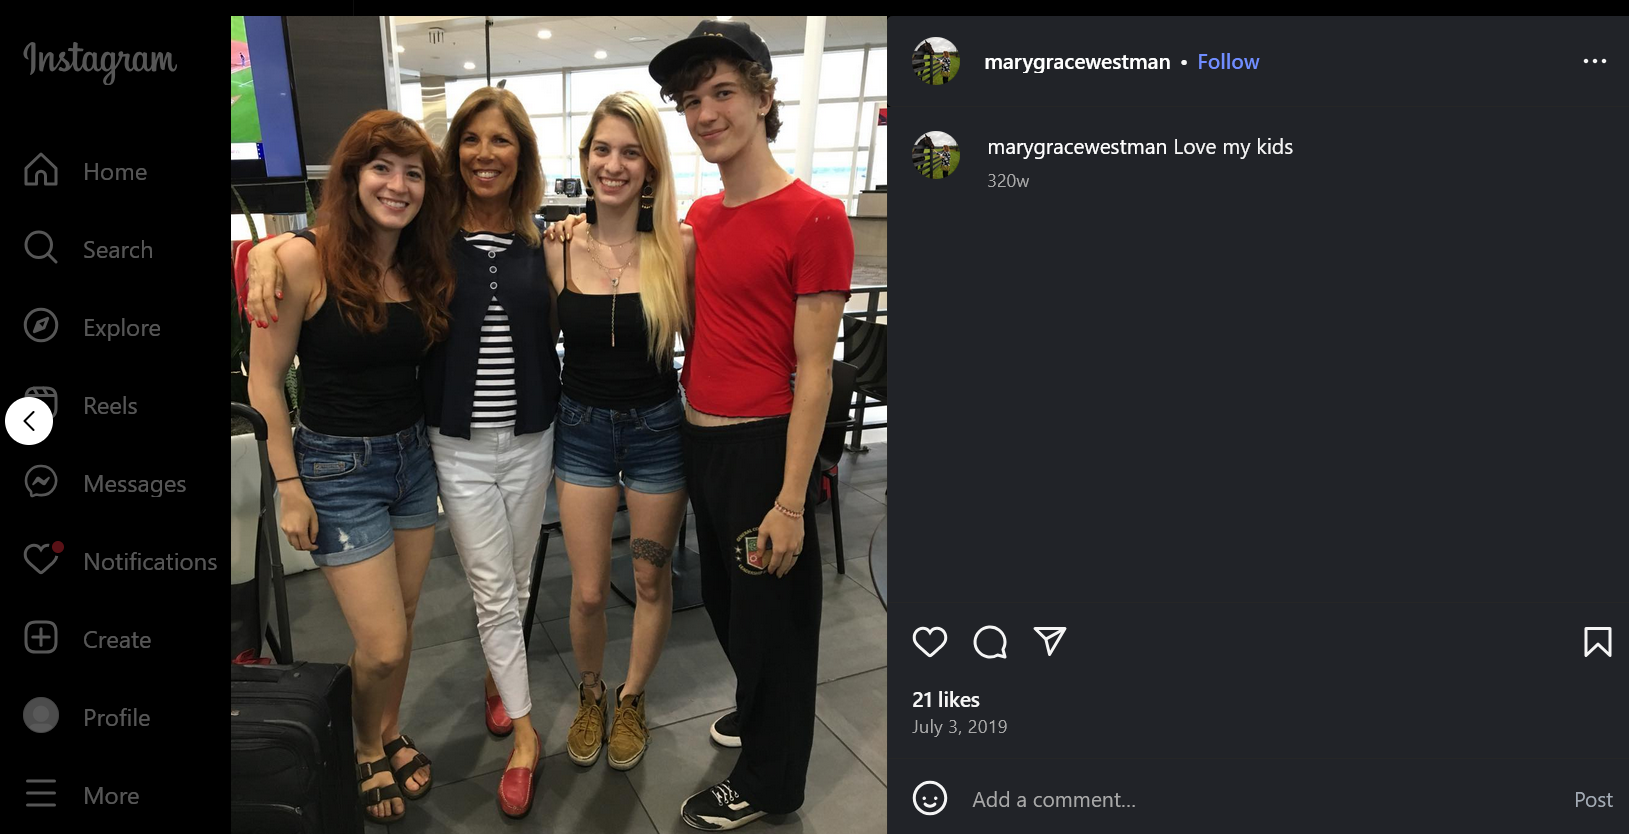1629x834 pixels.
Task: Open Home from the sidebar
Action: point(85,171)
